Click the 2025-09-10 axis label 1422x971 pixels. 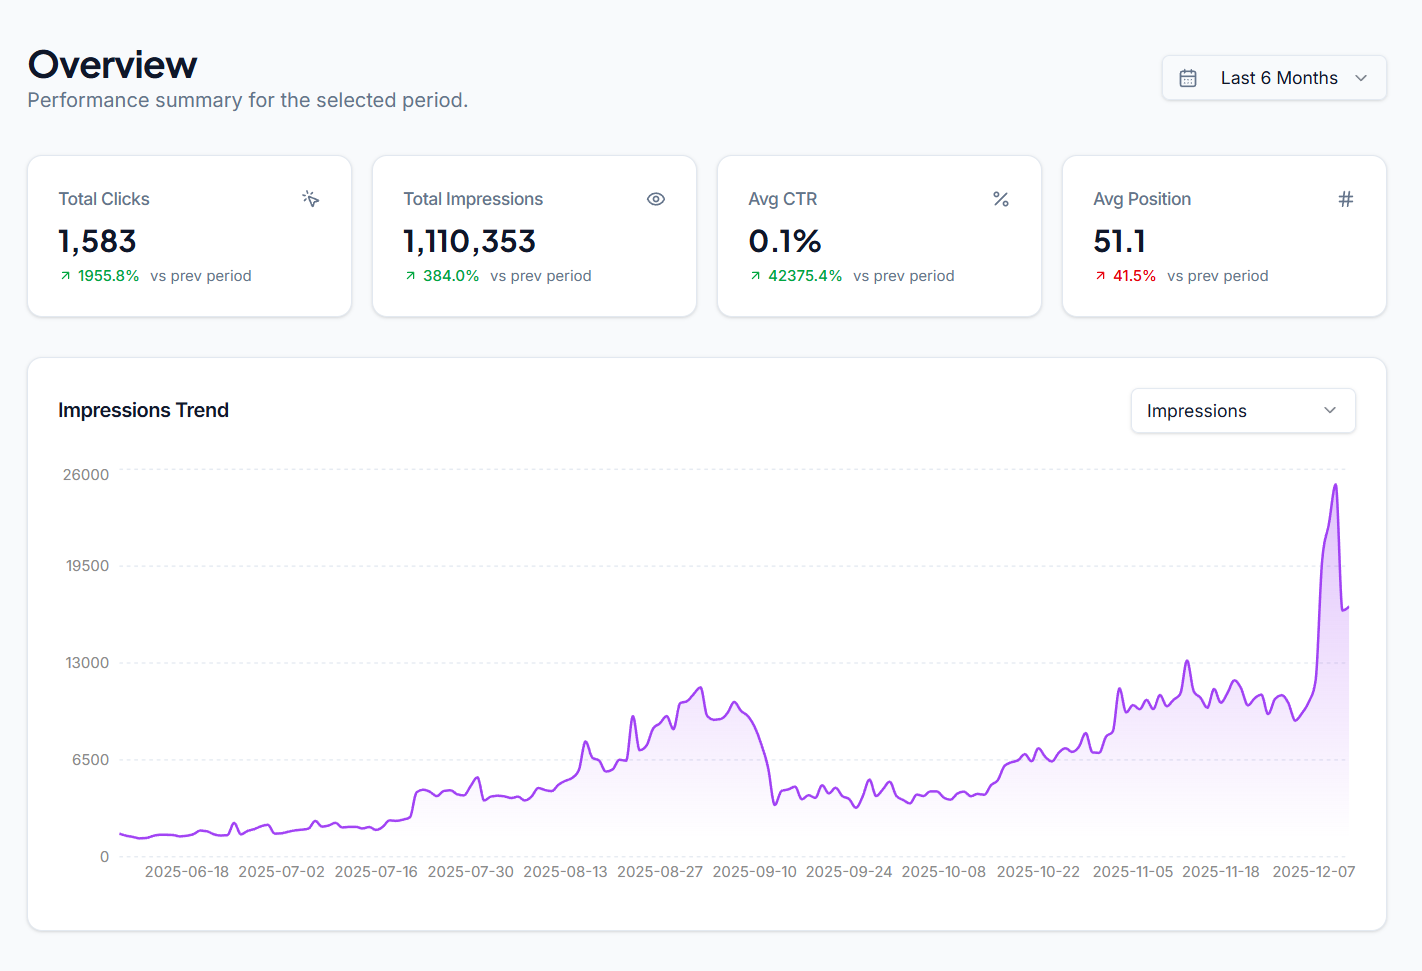coord(755,871)
